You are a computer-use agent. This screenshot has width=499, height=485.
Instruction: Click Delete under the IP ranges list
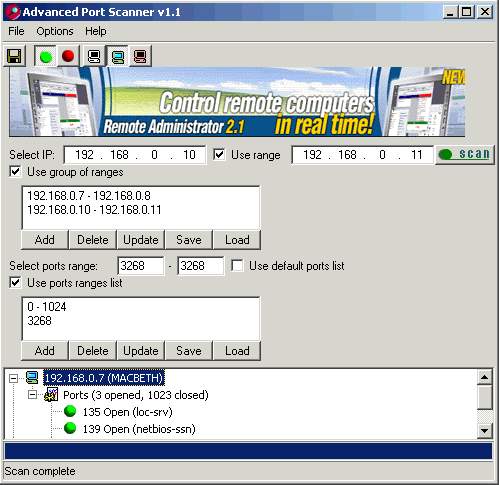pos(92,240)
